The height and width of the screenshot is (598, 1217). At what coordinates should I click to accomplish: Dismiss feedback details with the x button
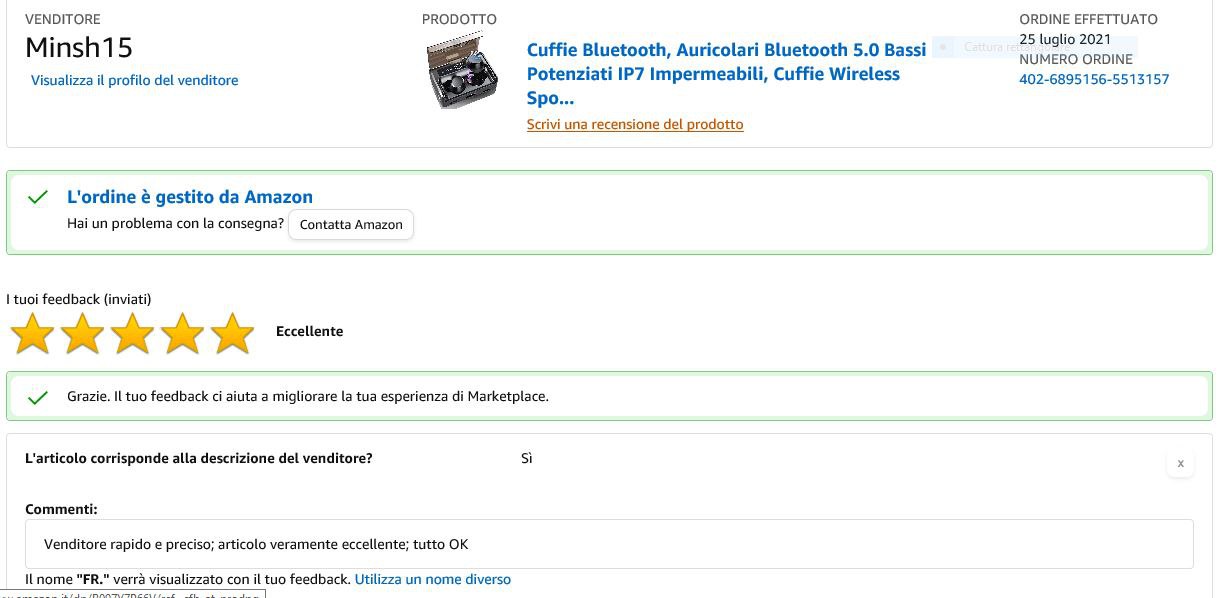click(x=1180, y=463)
